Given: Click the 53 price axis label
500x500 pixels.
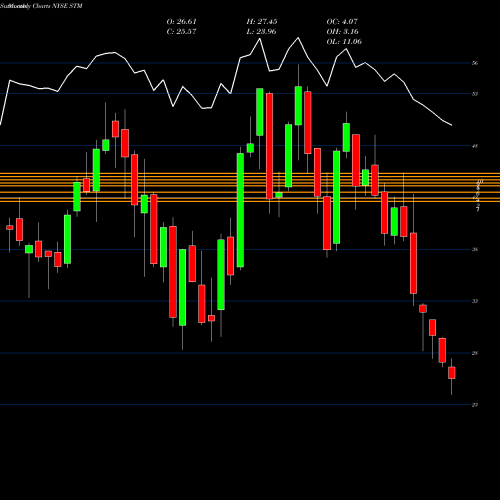Looking at the screenshot, I should tap(475, 94).
